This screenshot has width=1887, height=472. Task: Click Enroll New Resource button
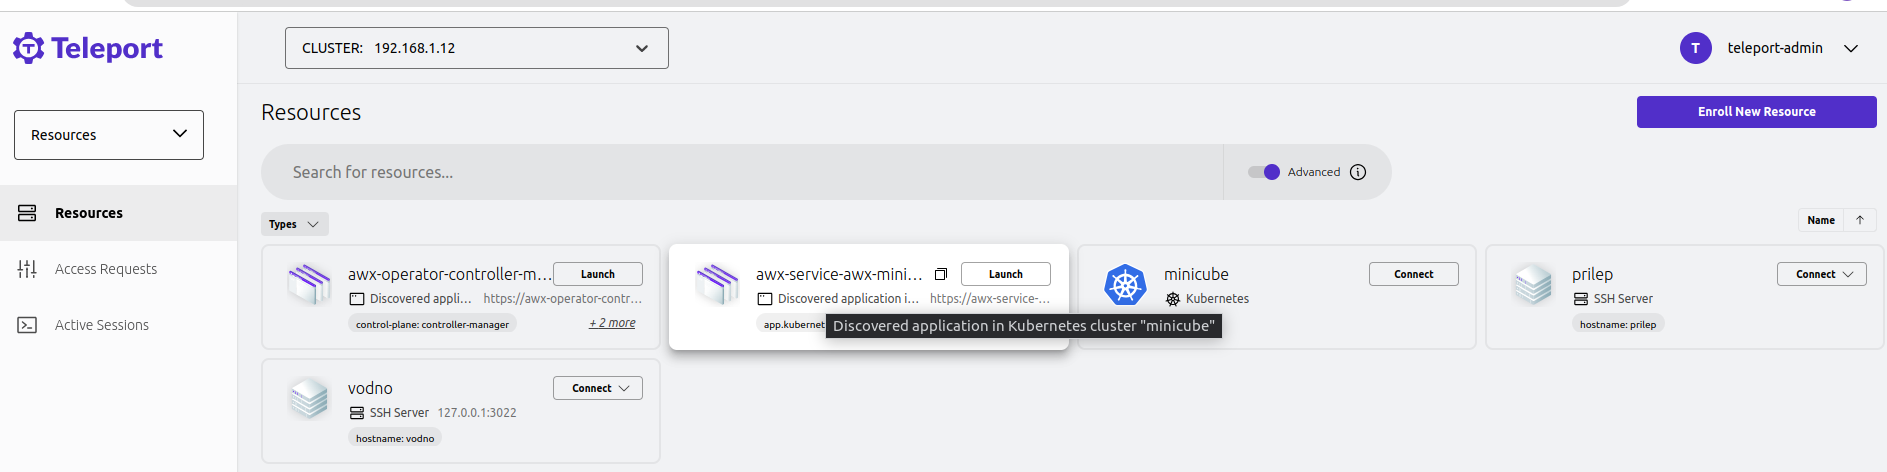[1756, 112]
